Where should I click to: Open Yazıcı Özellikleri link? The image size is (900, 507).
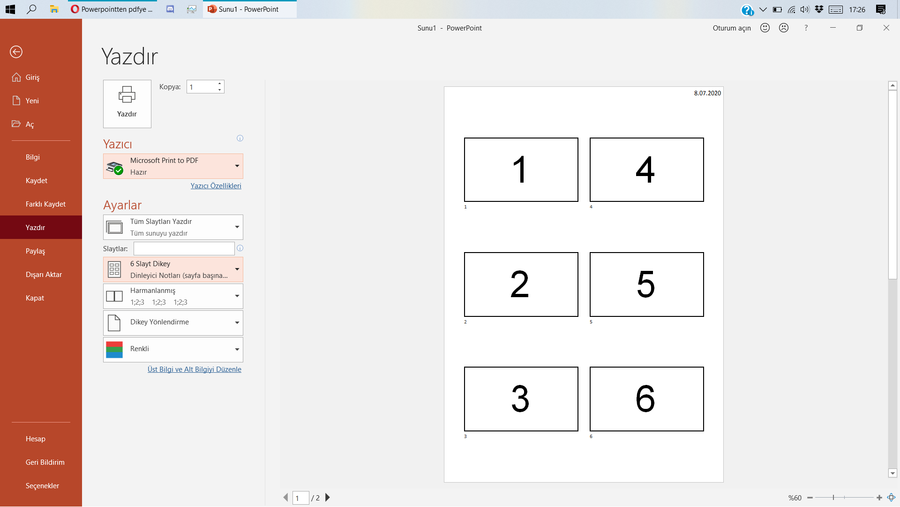point(216,186)
